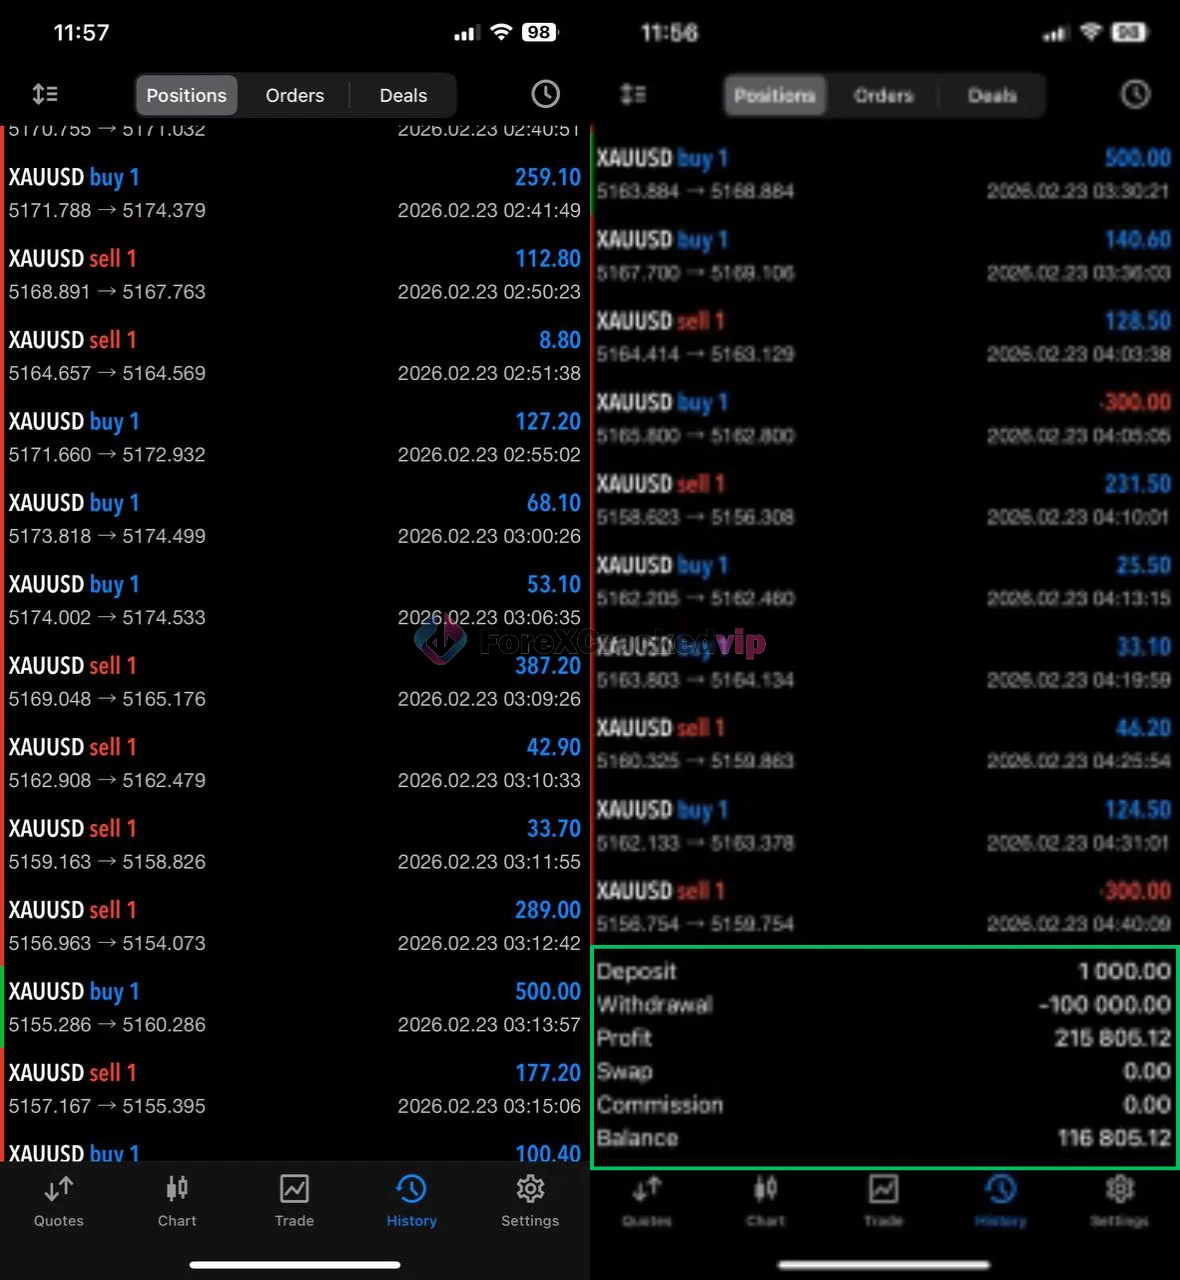This screenshot has width=1180, height=1280.
Task: Tap the right screen's history period clock icon
Action: 1135,94
